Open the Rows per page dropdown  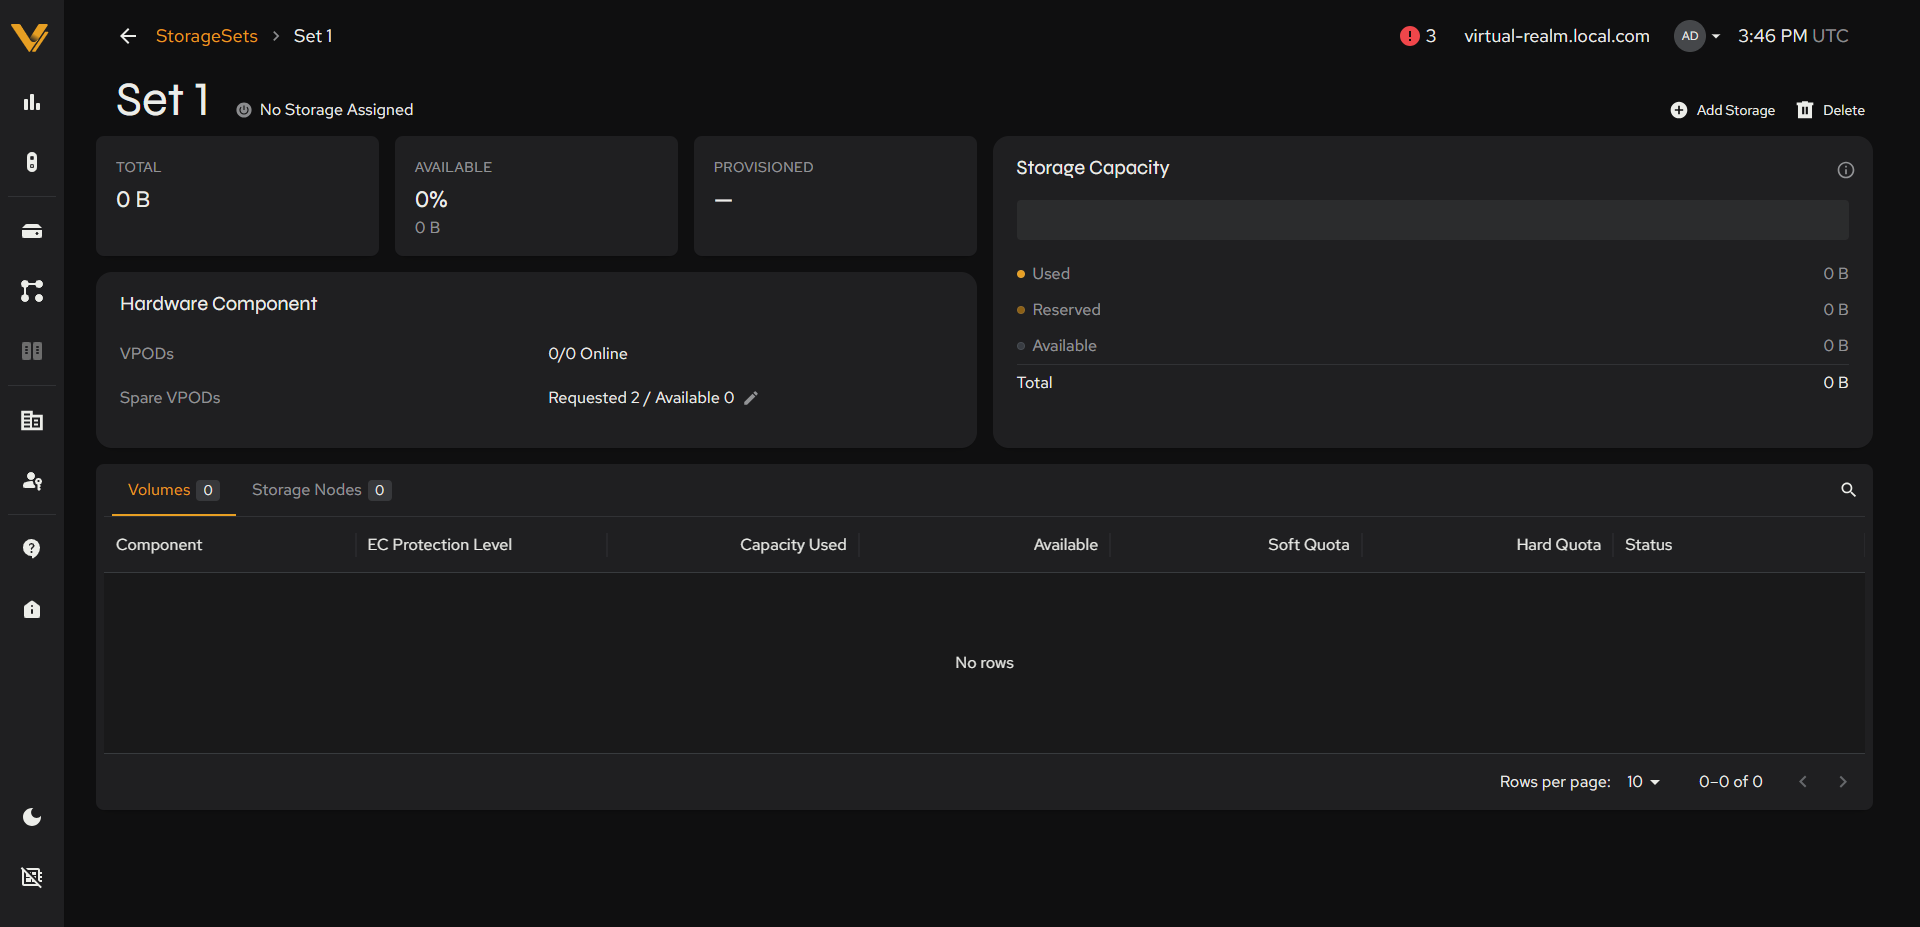(x=1642, y=782)
